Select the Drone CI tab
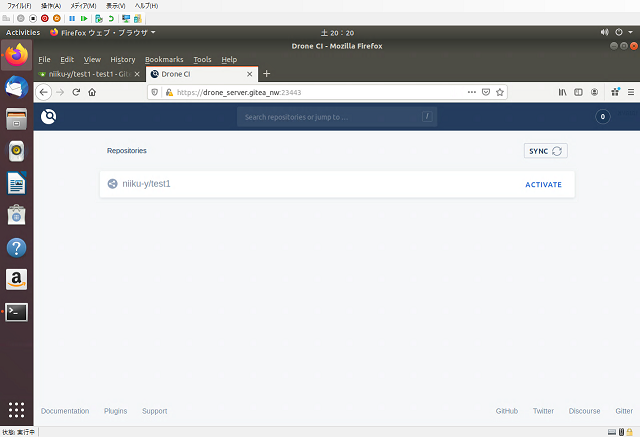640x437 pixels. pos(202,74)
